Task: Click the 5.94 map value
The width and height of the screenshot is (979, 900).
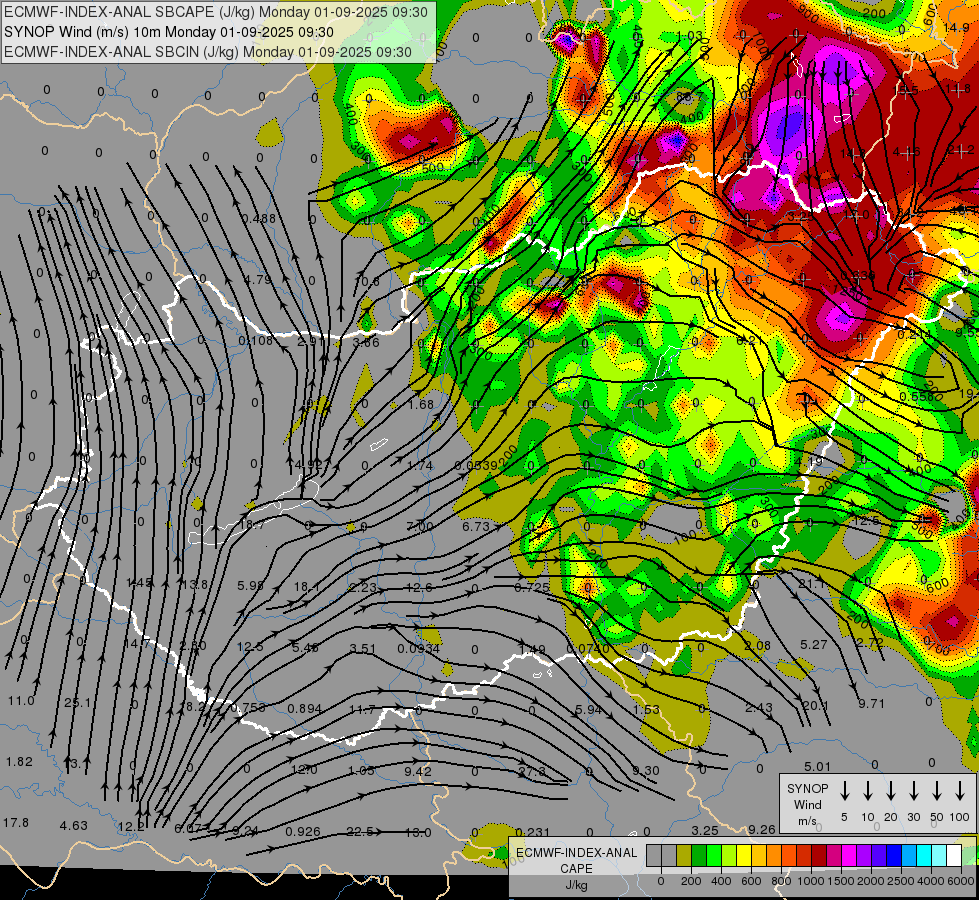Action: click(588, 710)
